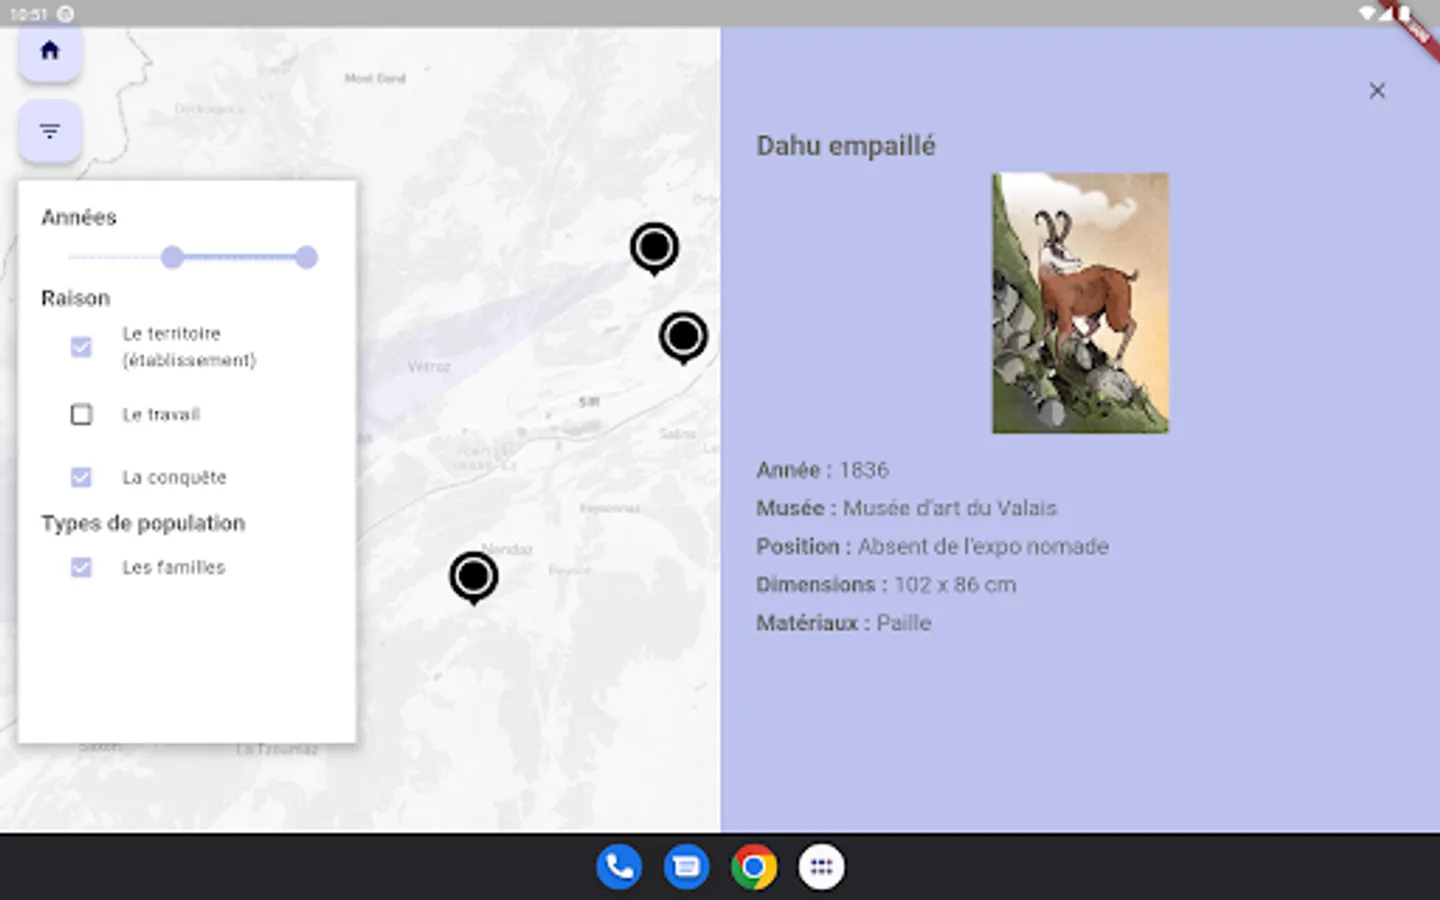Click the Vétroz label on the map

pyautogui.click(x=429, y=367)
